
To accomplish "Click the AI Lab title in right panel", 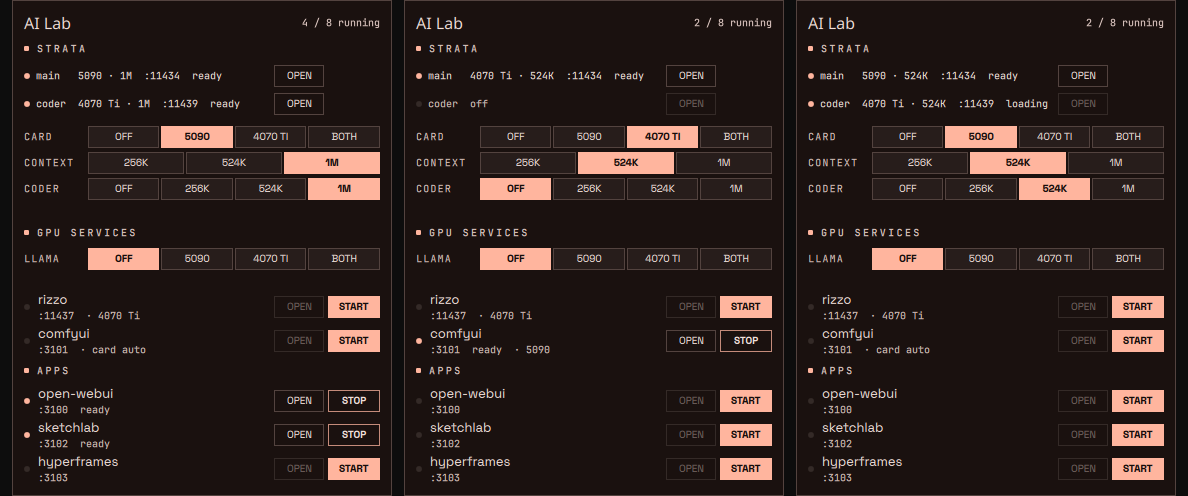I will [x=831, y=23].
